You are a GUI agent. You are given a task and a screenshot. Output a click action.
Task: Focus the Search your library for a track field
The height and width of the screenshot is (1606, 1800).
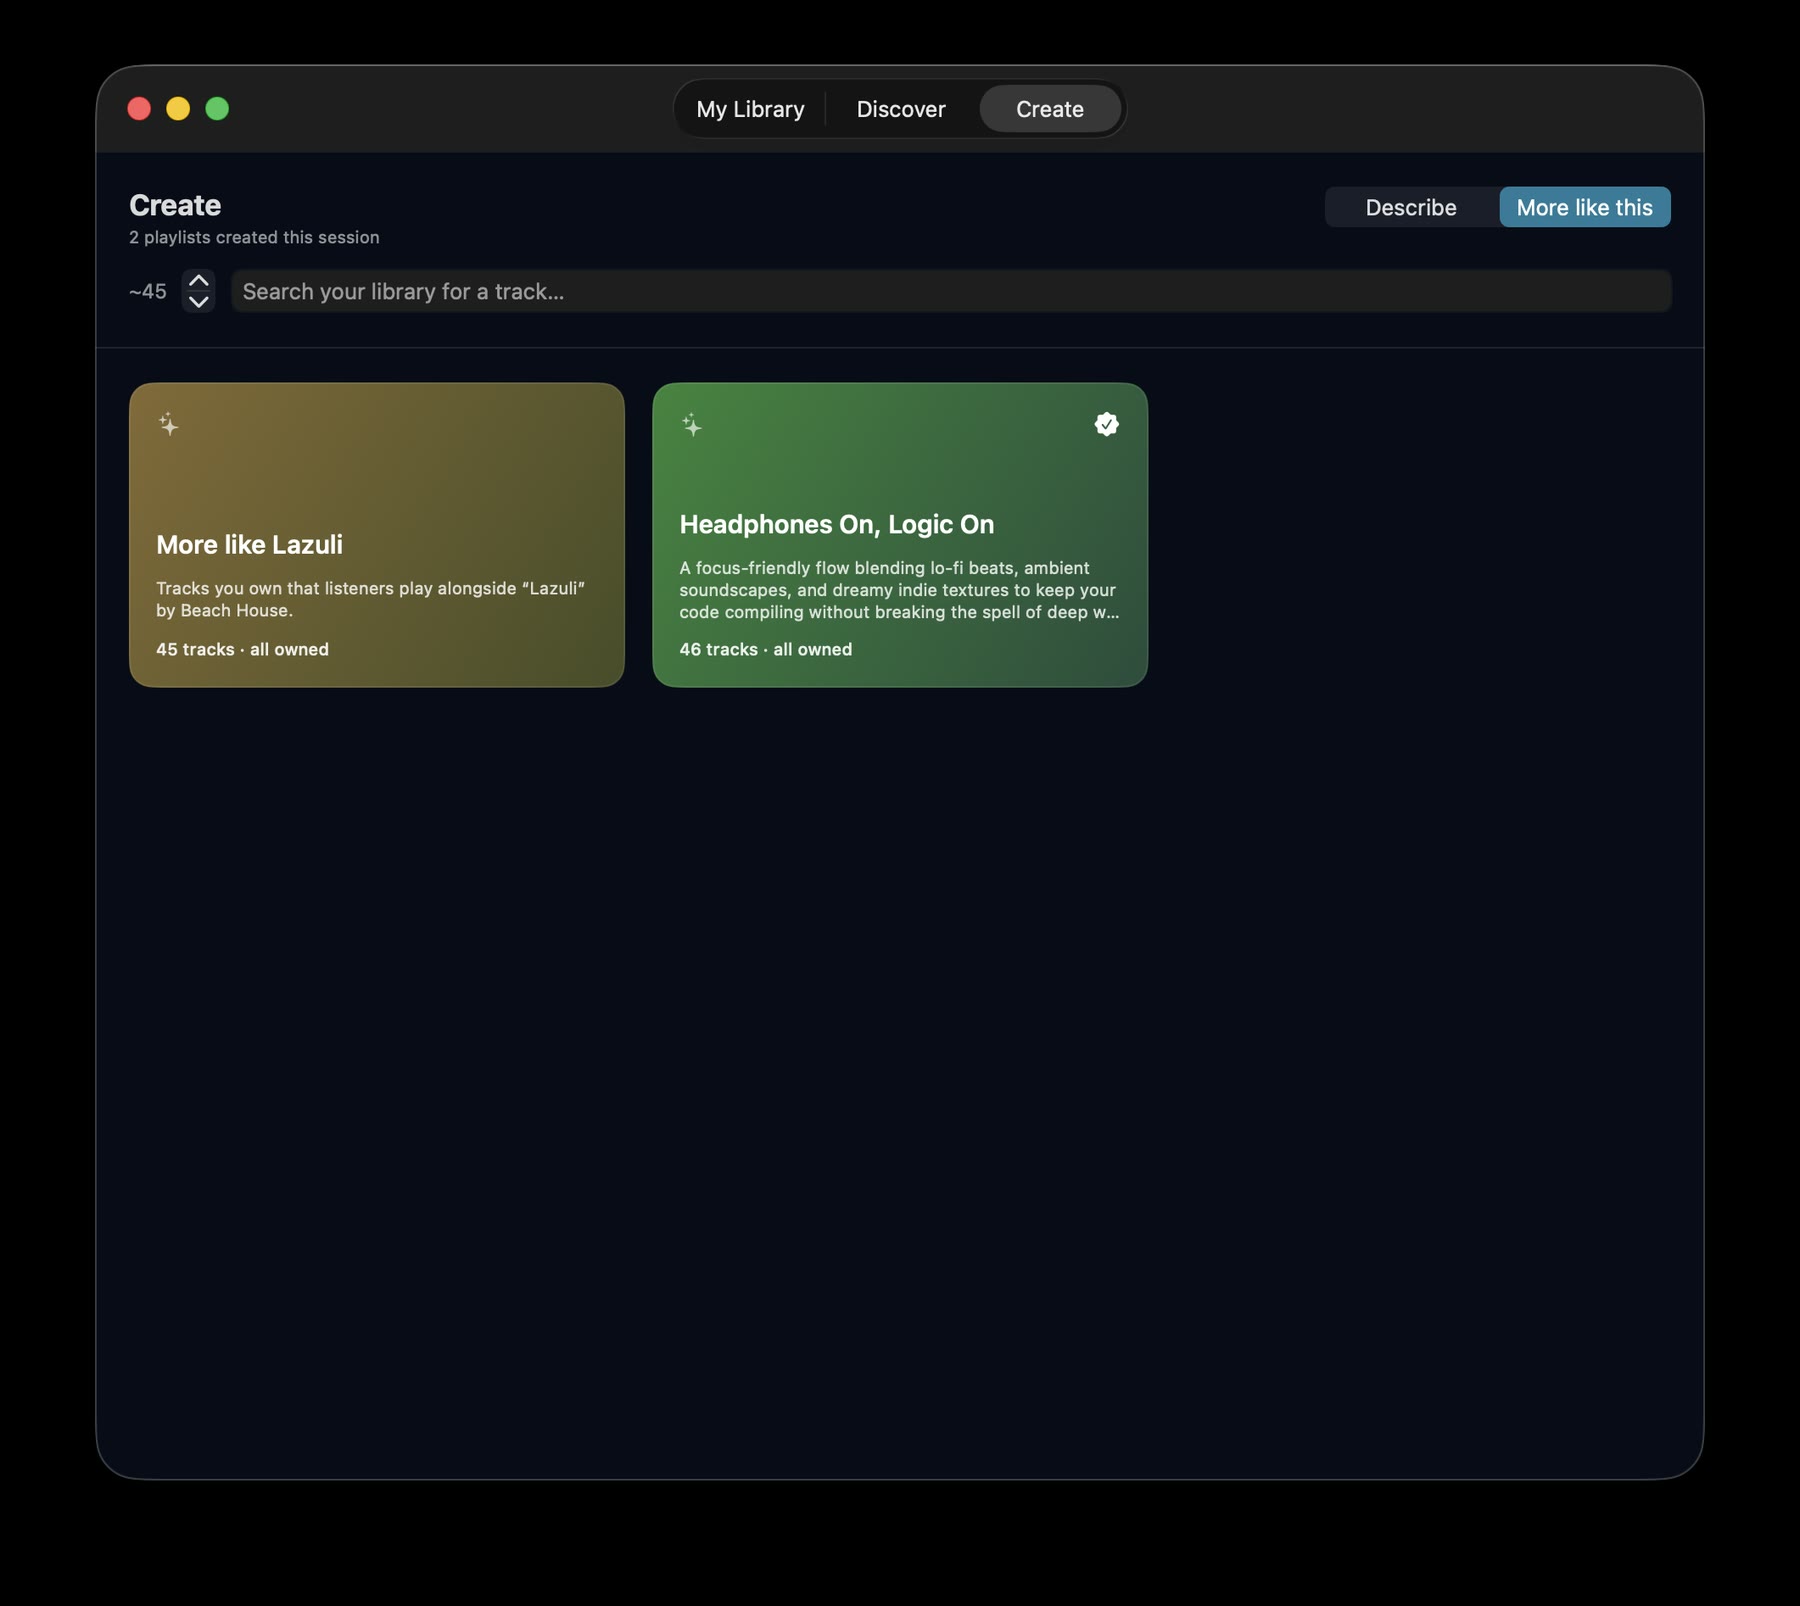tap(951, 291)
